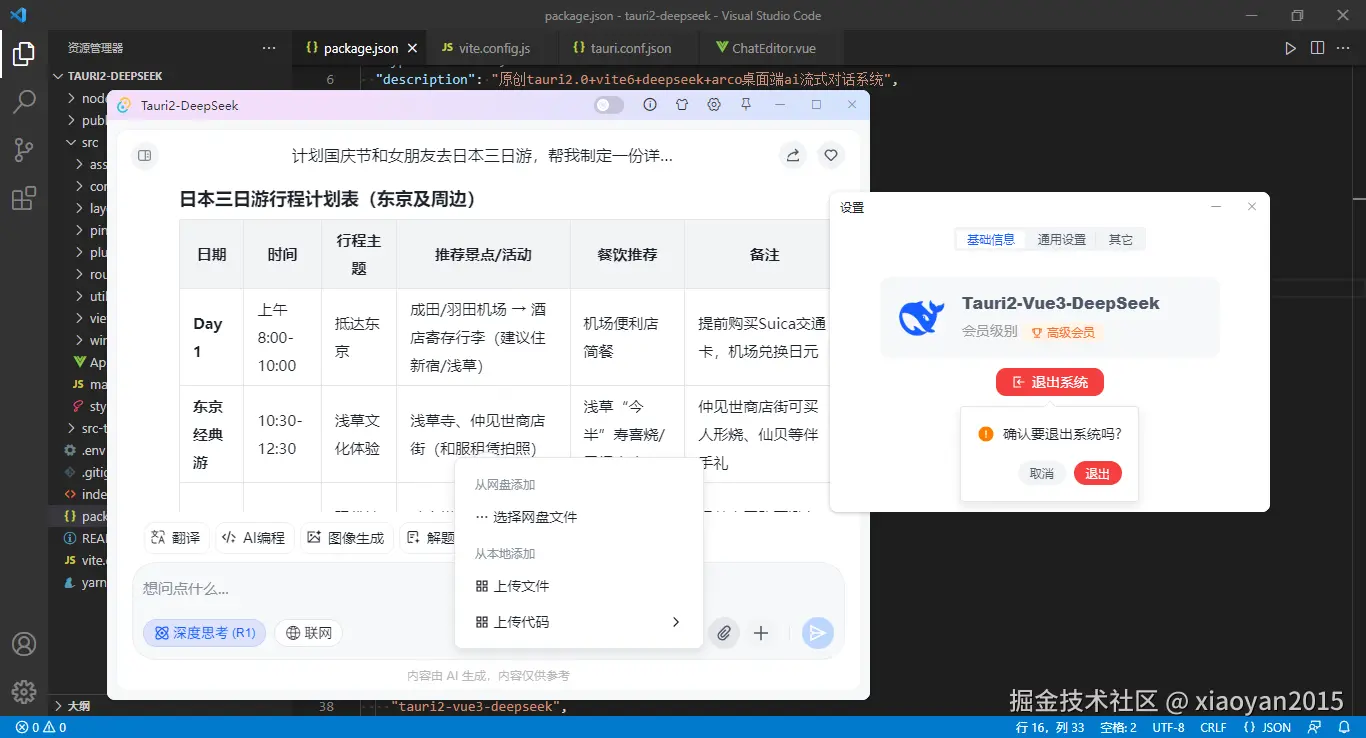Toggle the dark mode switch in titlebar
Viewport: 1366px width, 738px height.
[608, 104]
